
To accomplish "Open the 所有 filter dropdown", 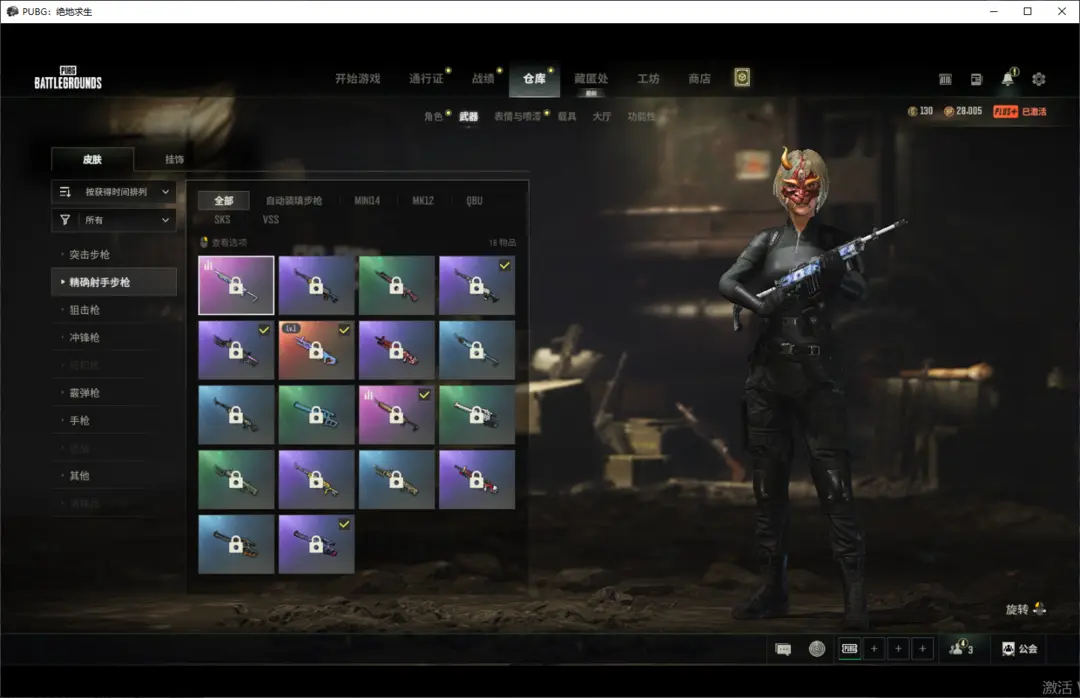I will pos(114,220).
